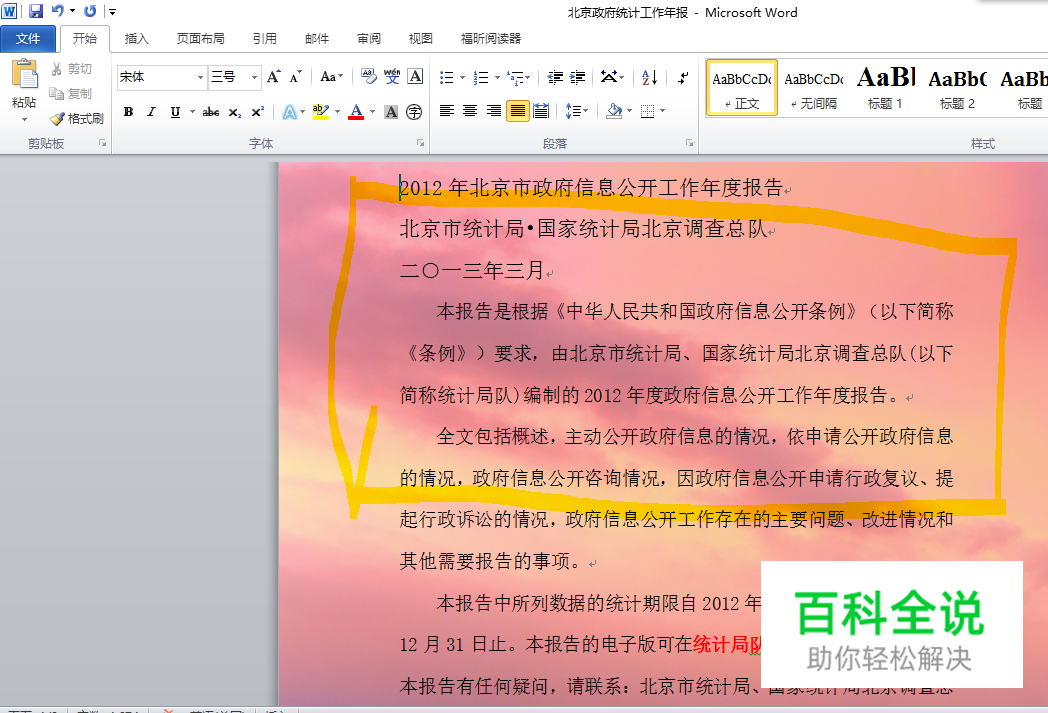
Task: Open the font size dropdown (三号)
Action: click(254, 78)
